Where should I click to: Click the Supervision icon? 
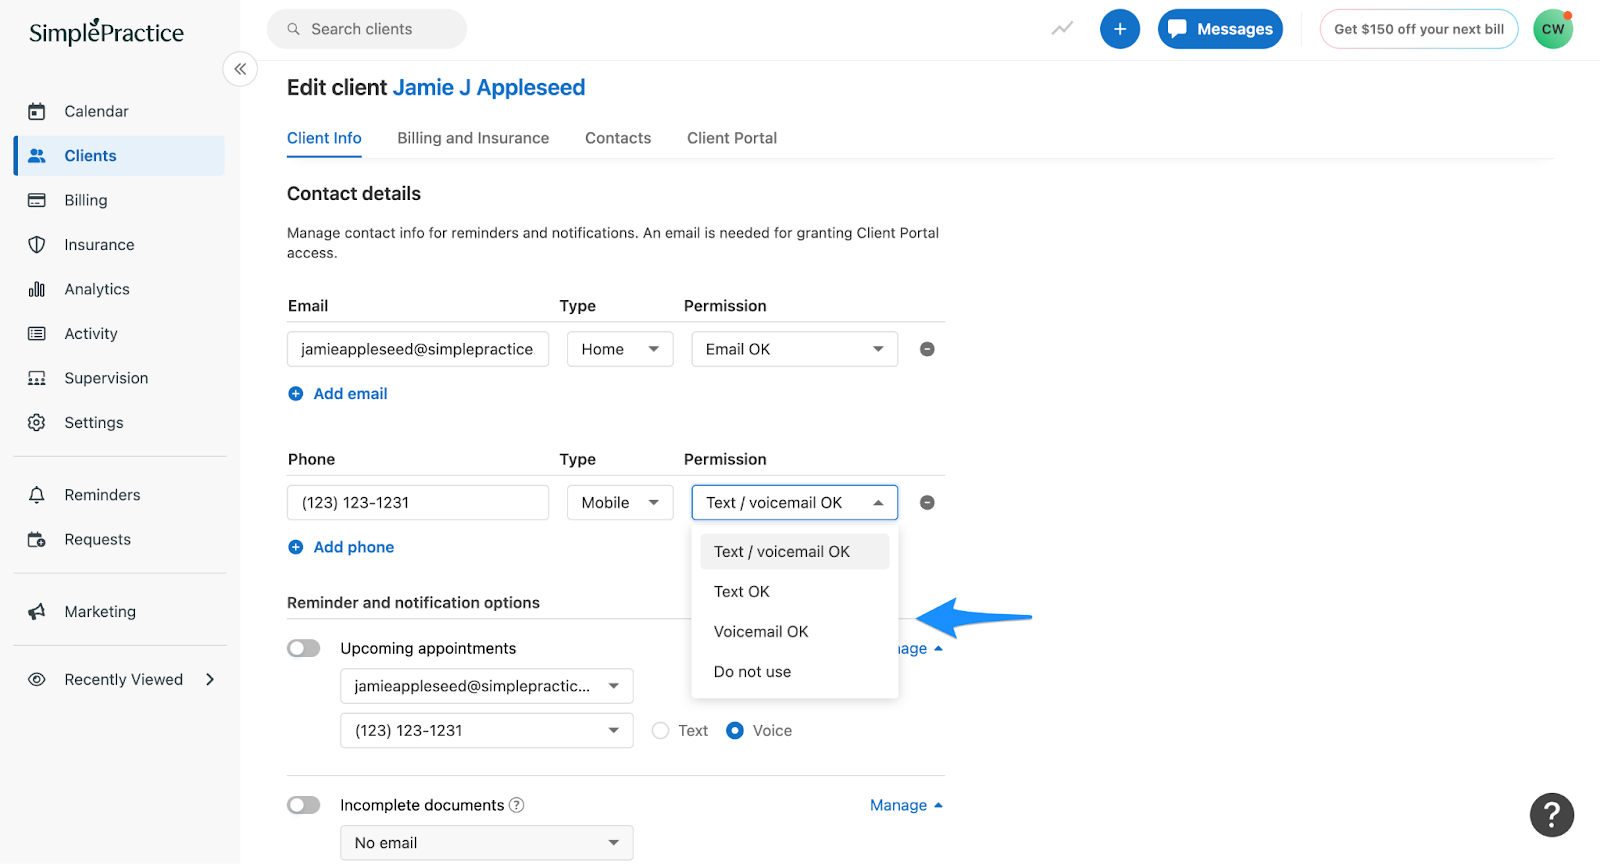point(37,378)
